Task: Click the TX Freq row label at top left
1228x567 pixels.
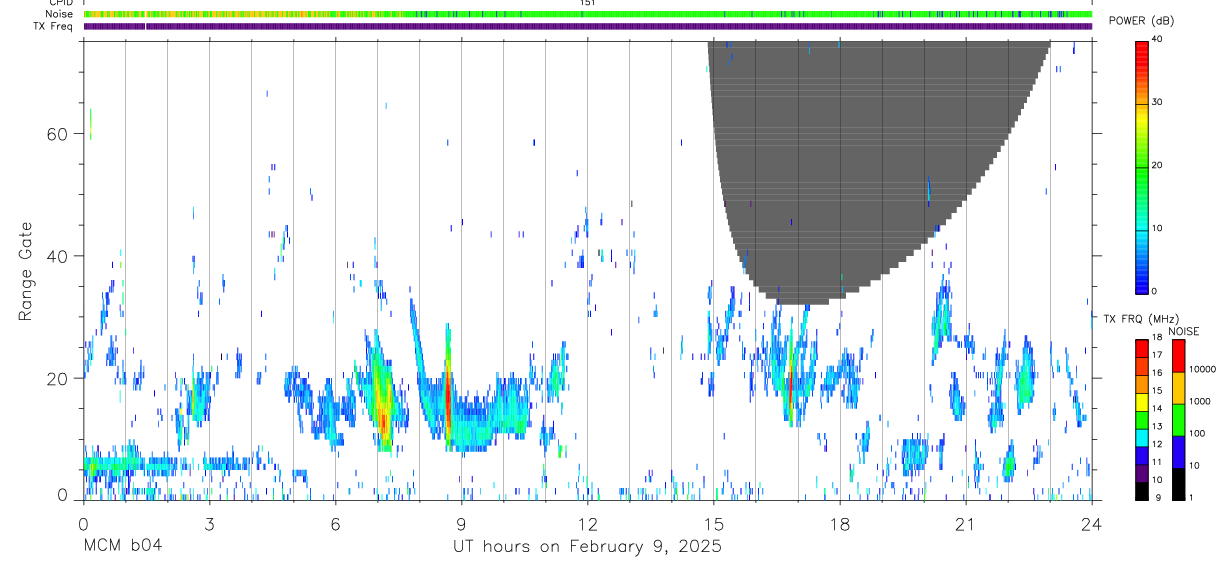Action: pos(54,26)
